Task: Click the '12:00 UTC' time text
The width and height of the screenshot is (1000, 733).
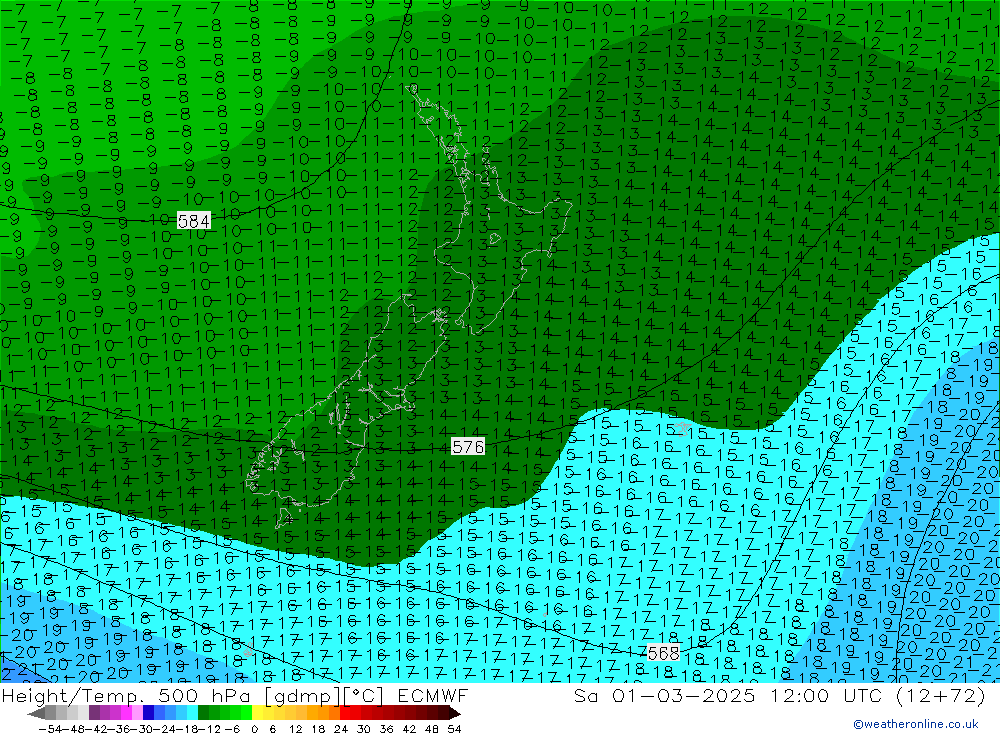Action: (826, 696)
